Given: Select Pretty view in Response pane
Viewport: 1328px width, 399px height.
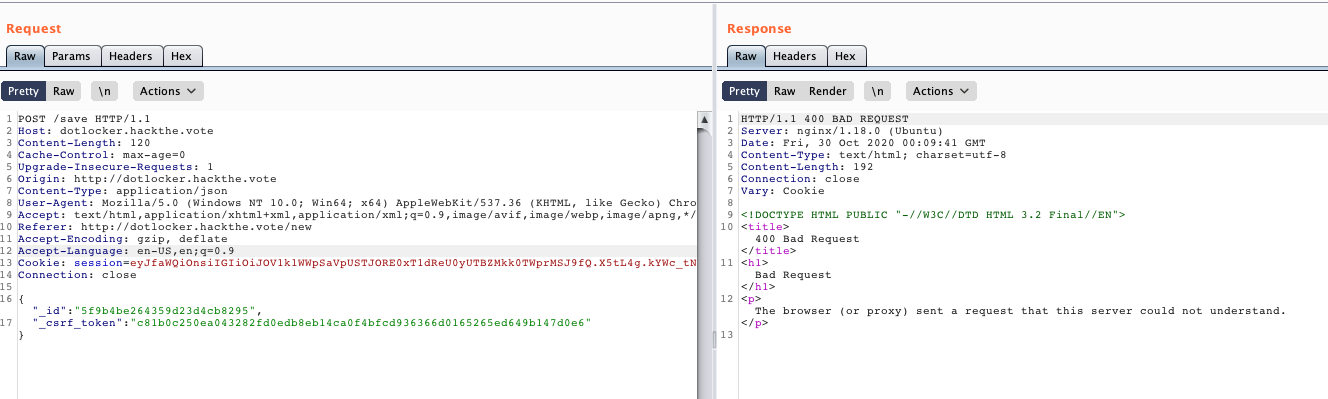Looking at the screenshot, I should pos(744,91).
